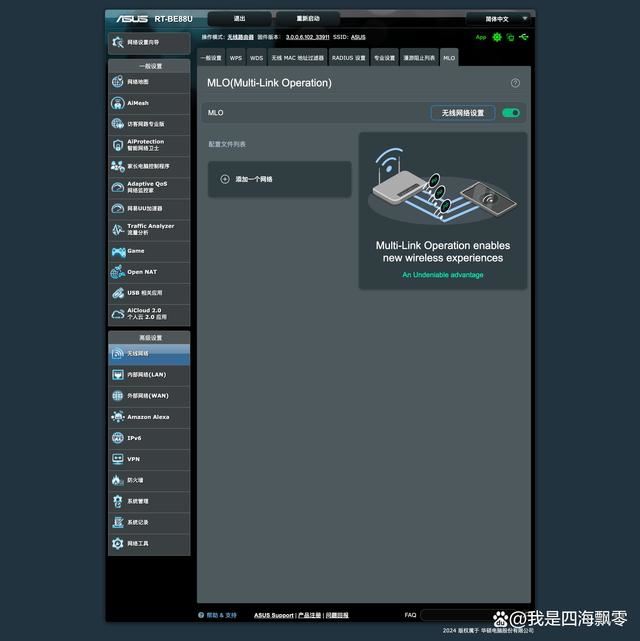Click the 无线路由器 operation mode link
640x641 pixels.
240,37
